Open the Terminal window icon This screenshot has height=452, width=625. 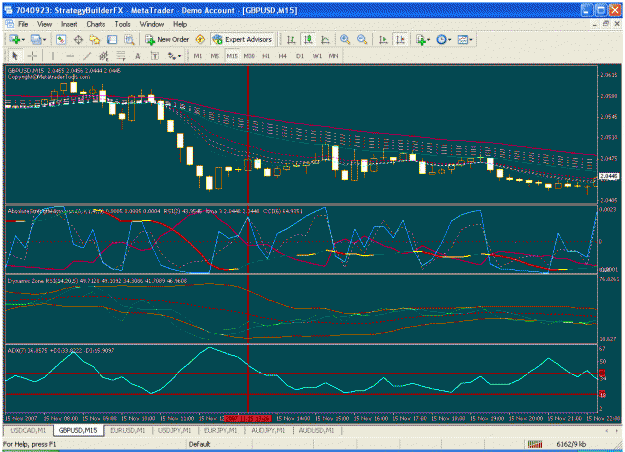pyautogui.click(x=112, y=39)
